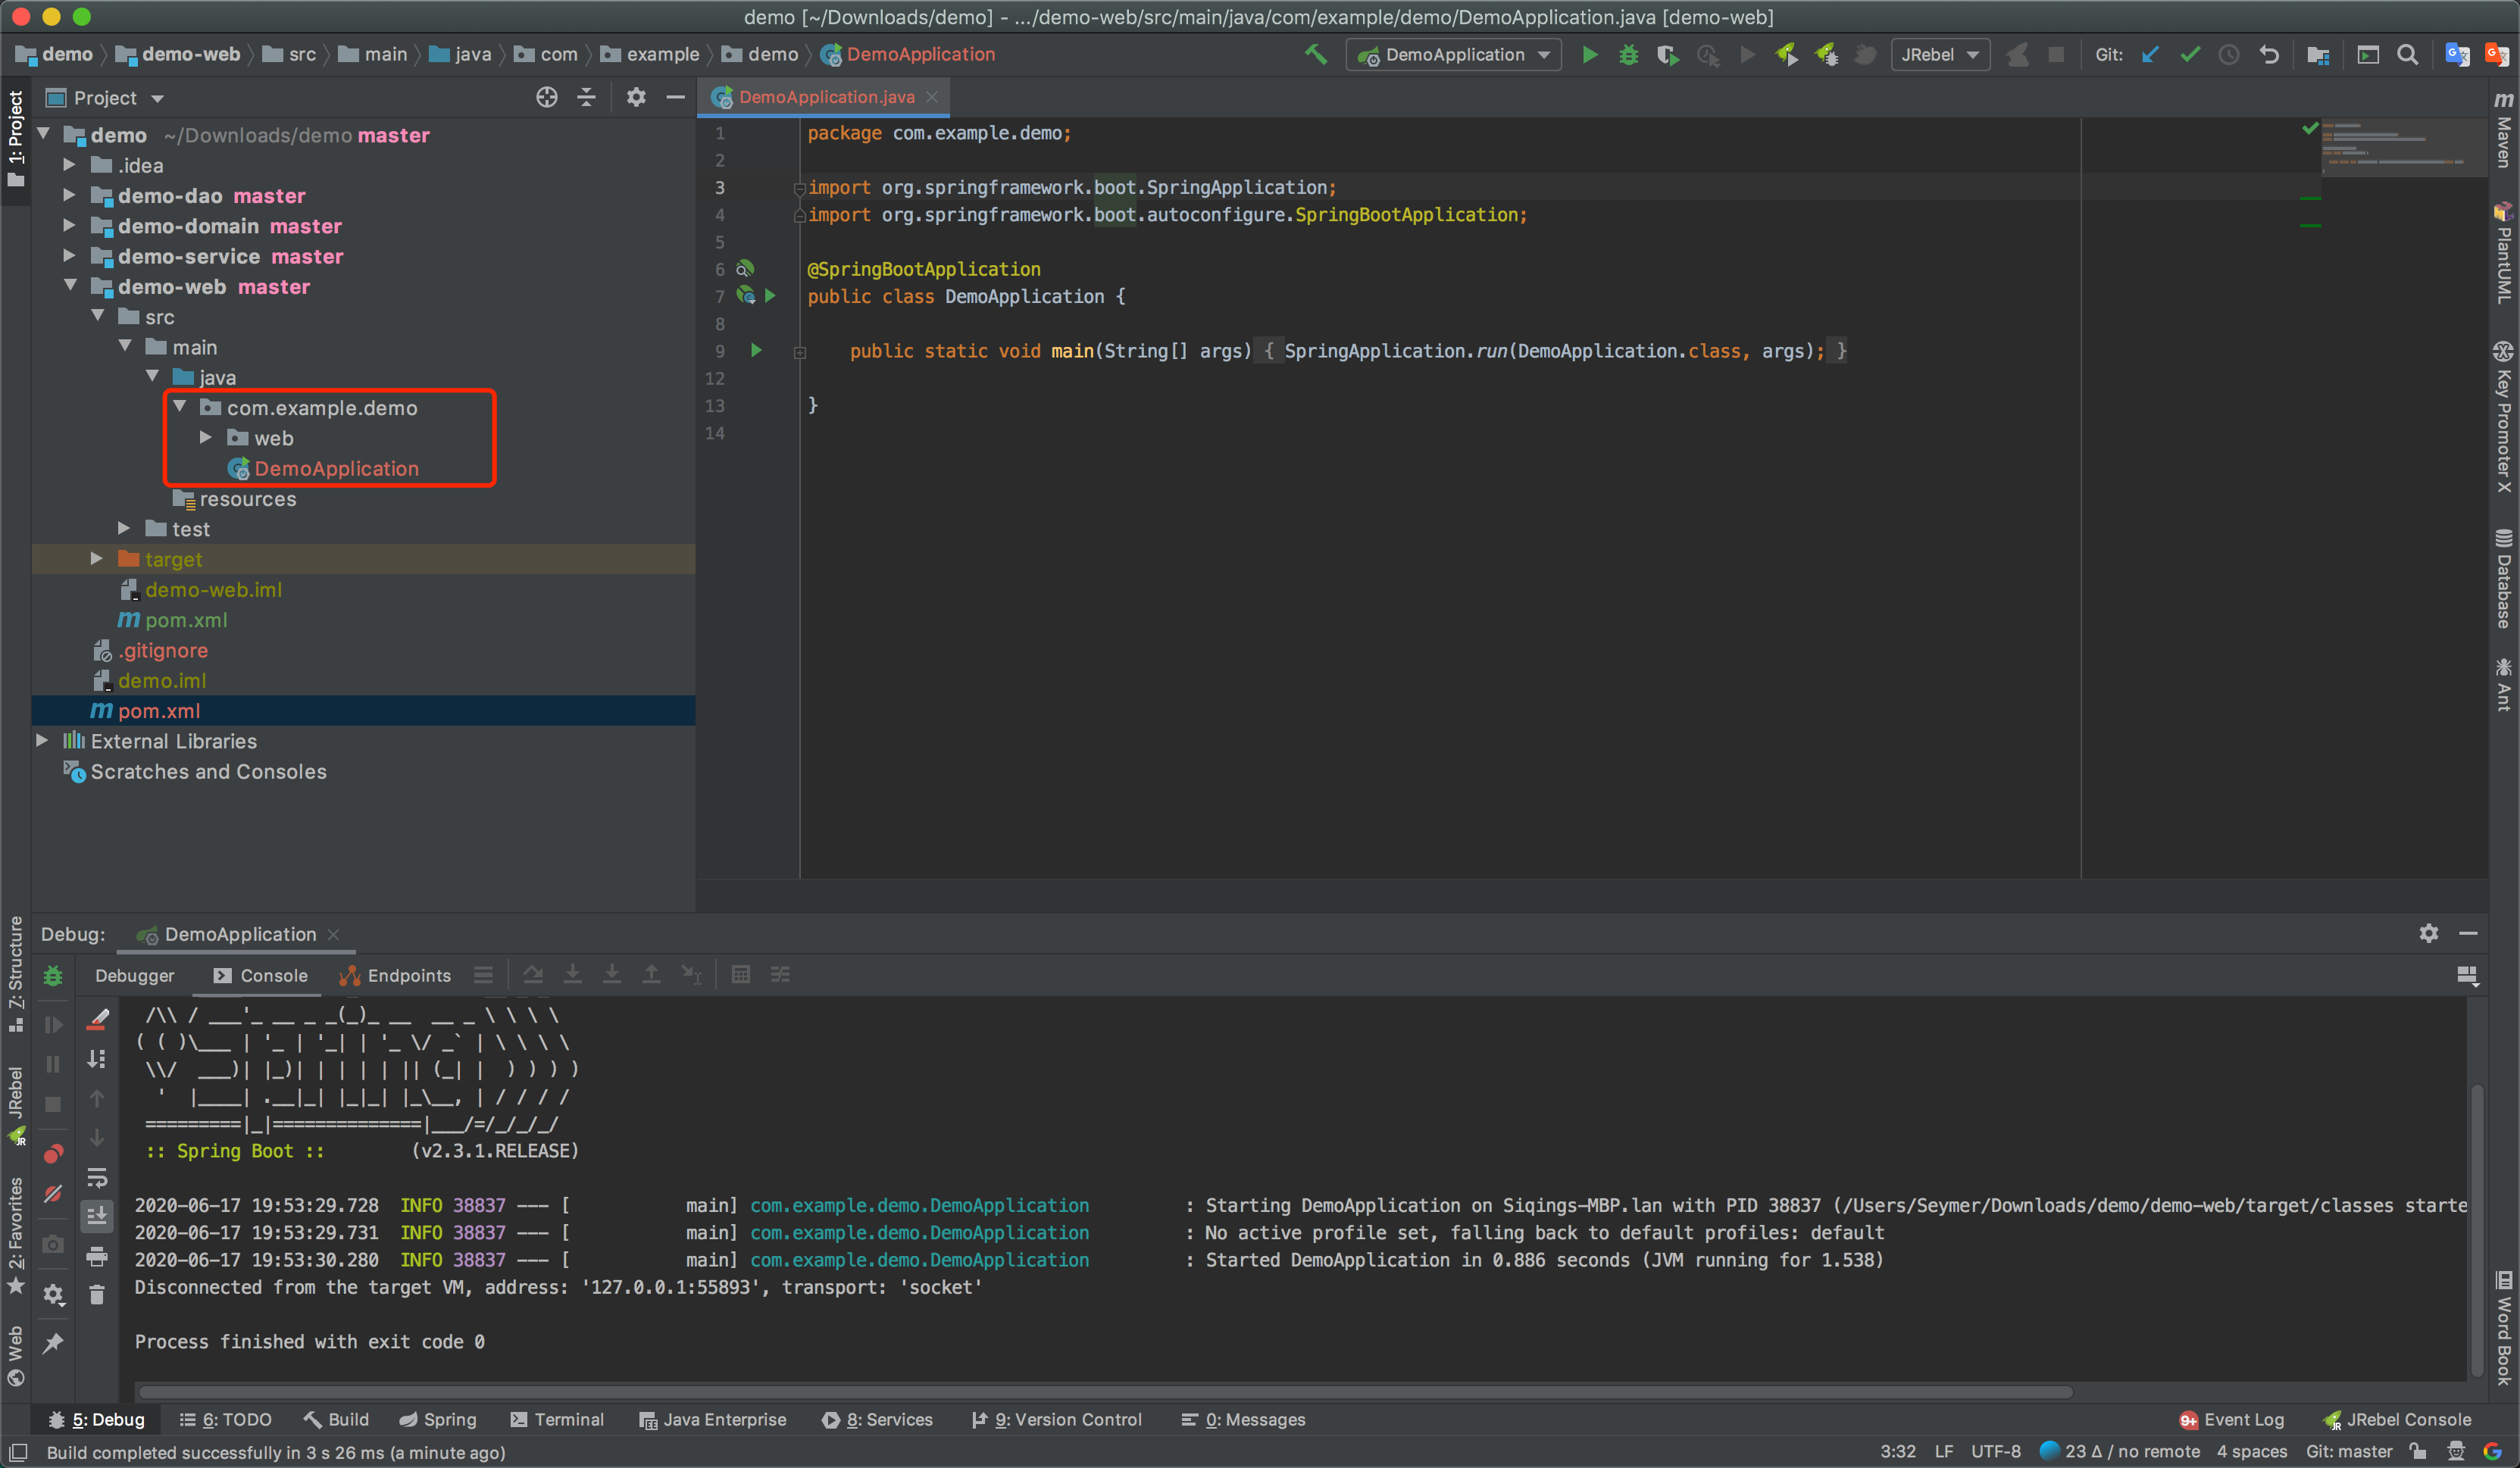Toggle mute breakpoints in debug panel
Image resolution: width=2520 pixels, height=1468 pixels.
coord(53,1194)
